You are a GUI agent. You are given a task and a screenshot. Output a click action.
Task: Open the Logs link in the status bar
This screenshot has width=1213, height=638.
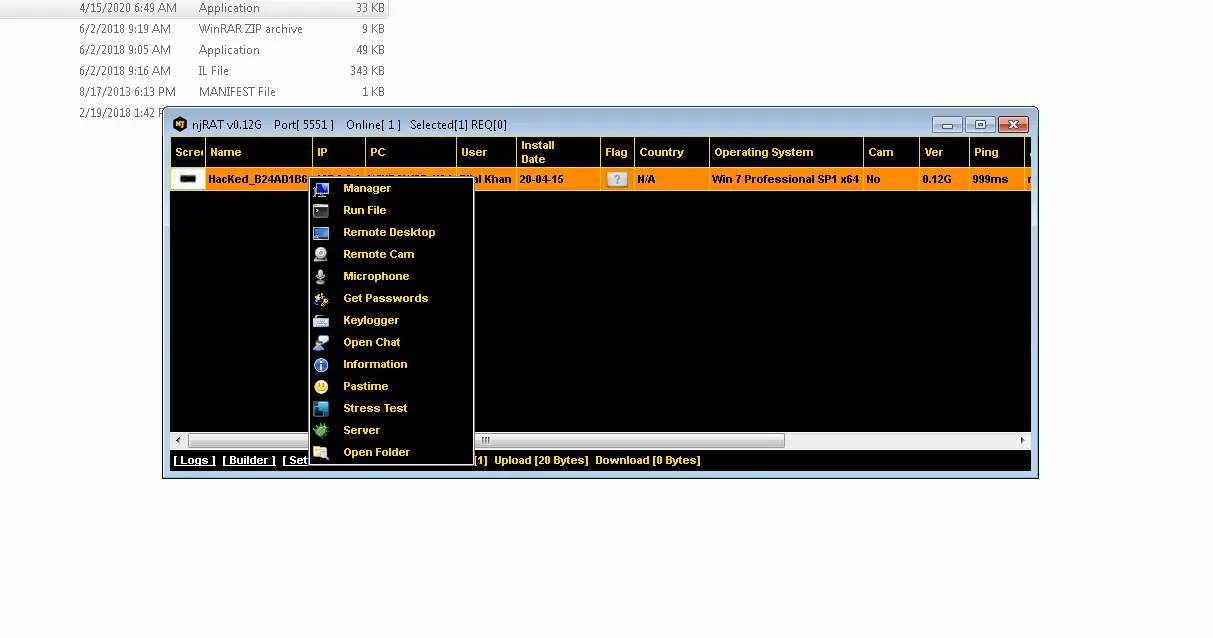pos(194,461)
